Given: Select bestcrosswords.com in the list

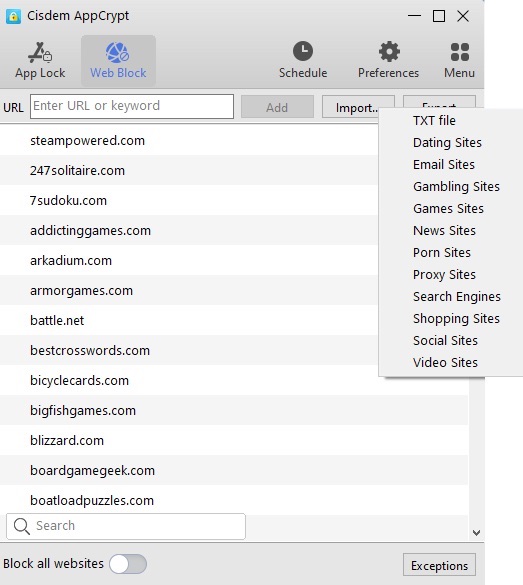Looking at the screenshot, I should pos(188,350).
